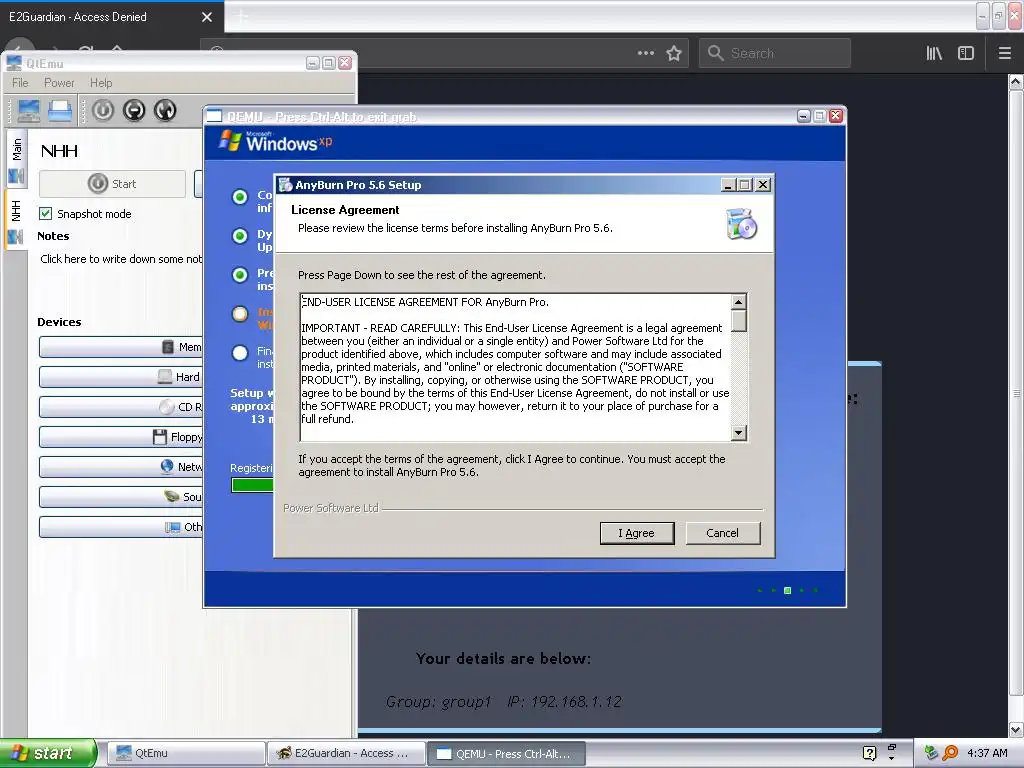Expand the Memory device section
This screenshot has width=1024, height=768.
point(121,347)
